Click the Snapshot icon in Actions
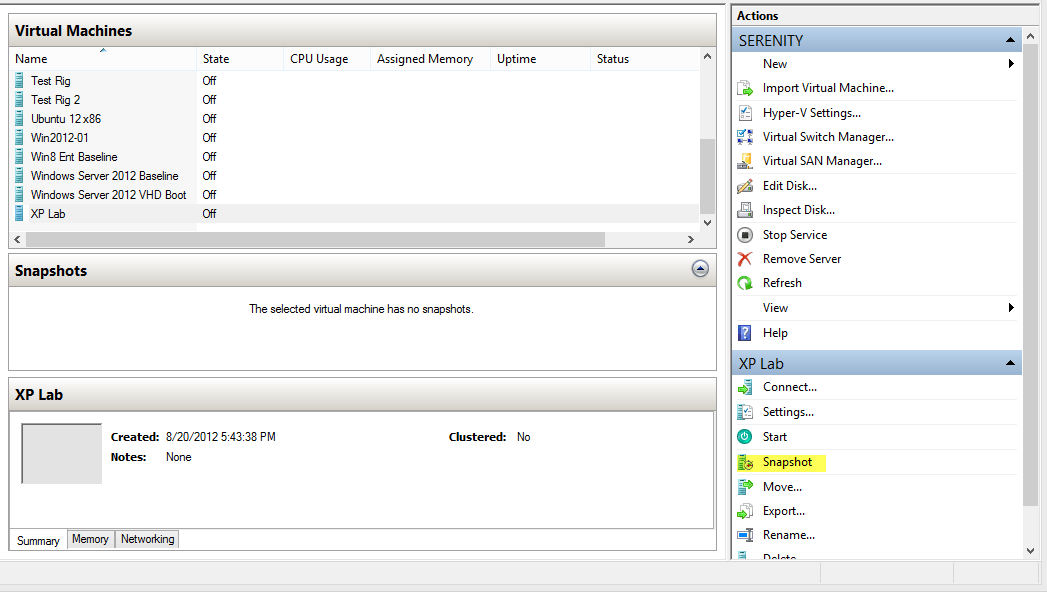Image resolution: width=1047 pixels, height=592 pixels. (x=745, y=463)
